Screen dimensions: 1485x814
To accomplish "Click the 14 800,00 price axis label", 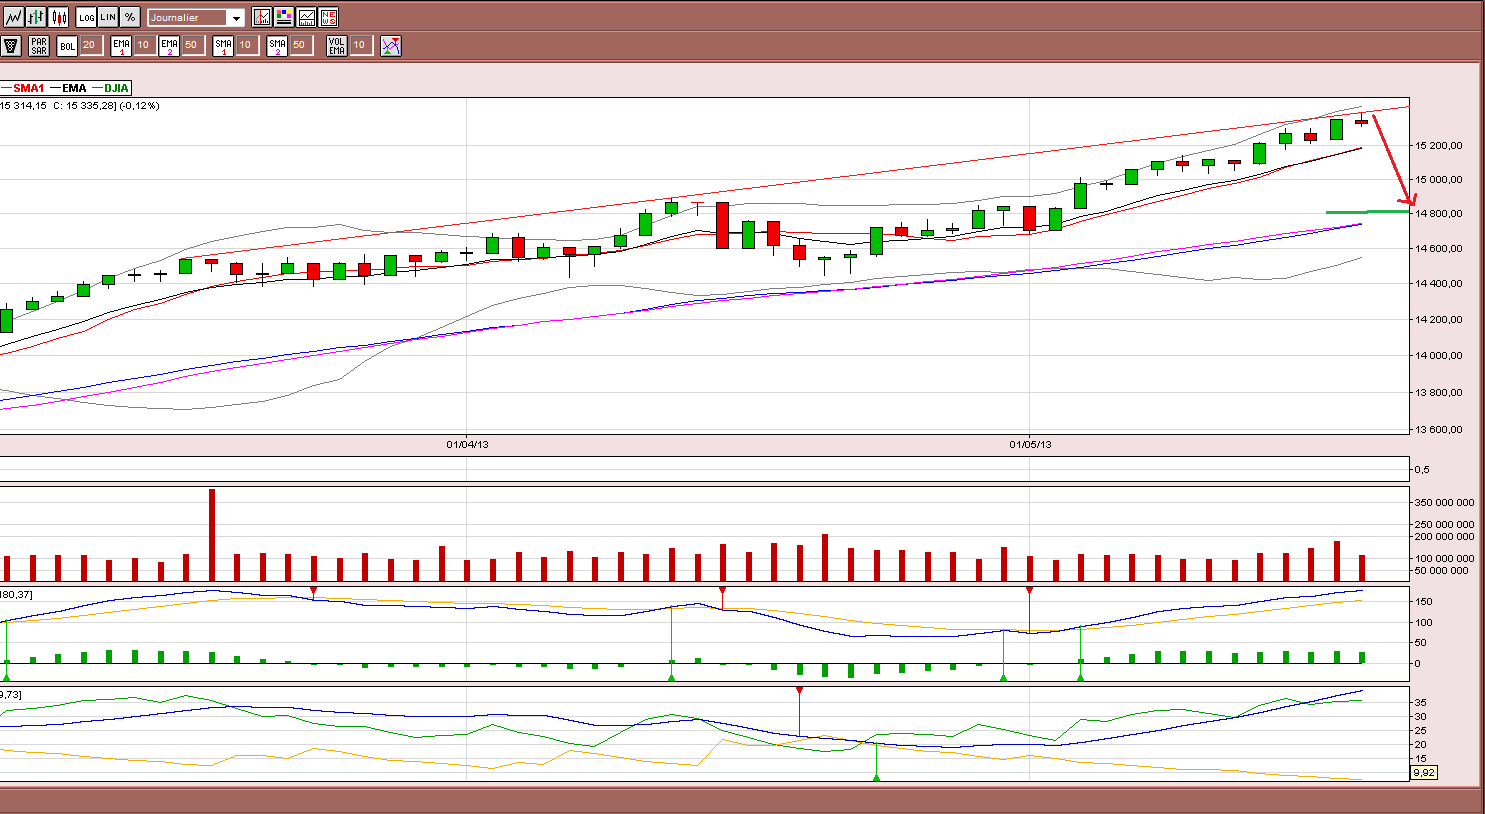I will coord(1438,214).
